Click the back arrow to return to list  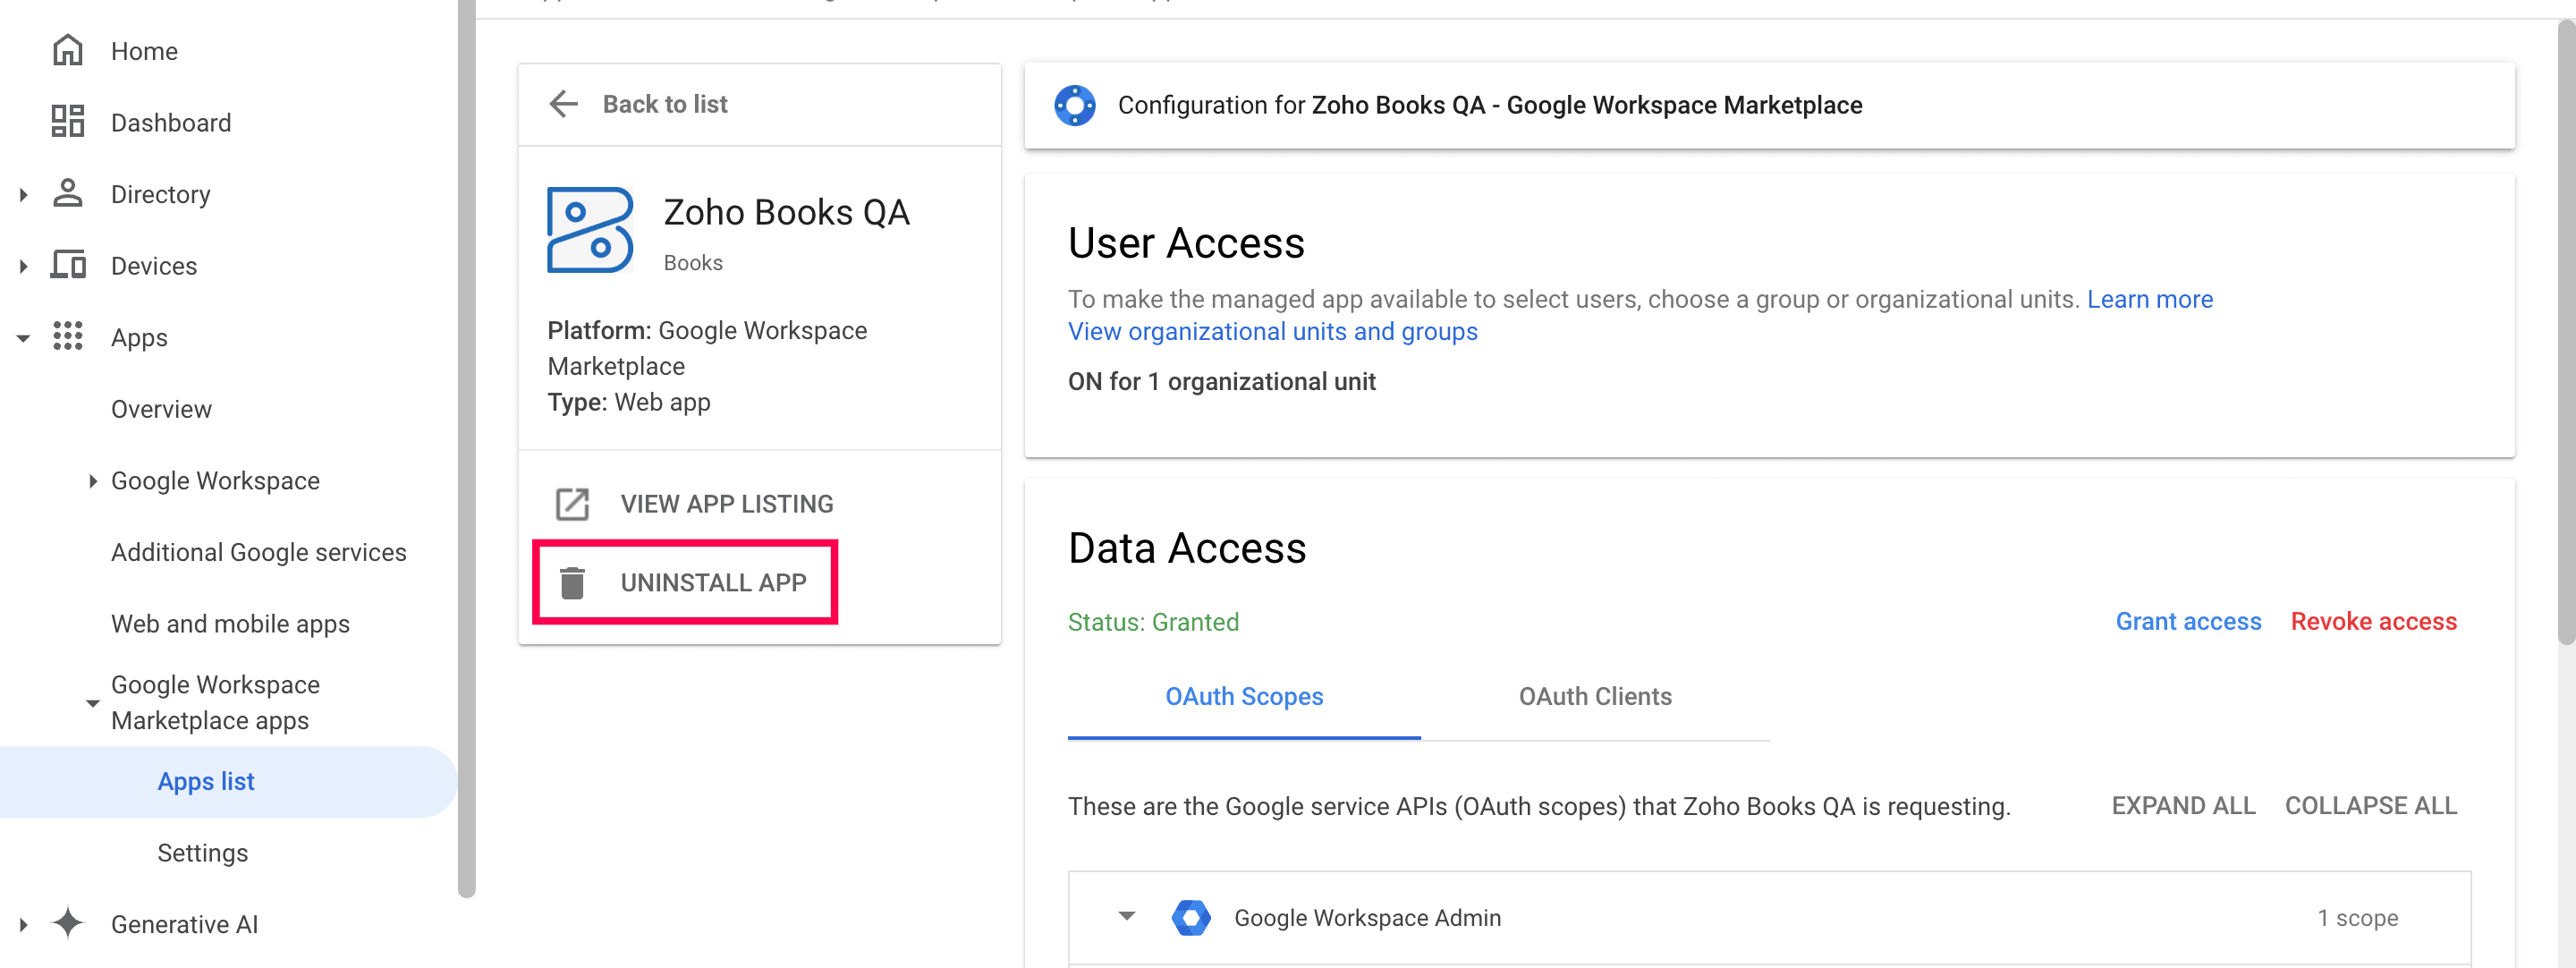(563, 104)
